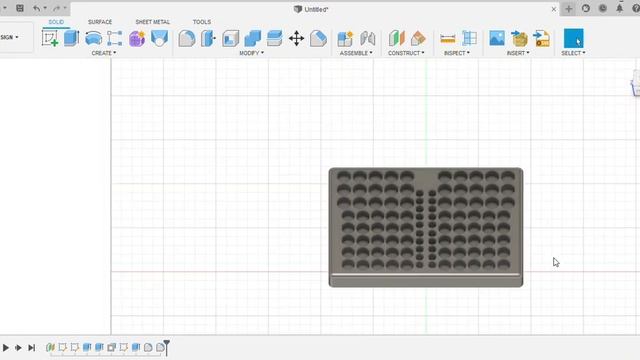
Task: Select the Combine tool in Modify
Action: click(x=253, y=38)
